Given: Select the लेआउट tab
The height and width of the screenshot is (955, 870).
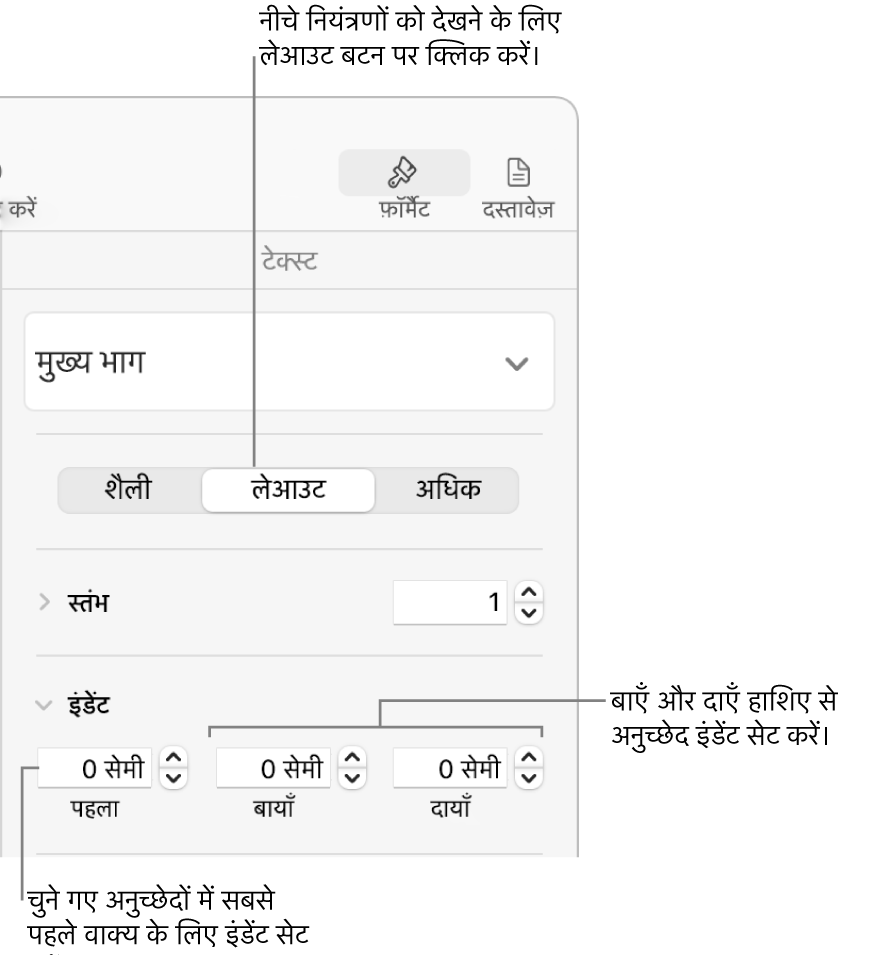Looking at the screenshot, I should 288,490.
